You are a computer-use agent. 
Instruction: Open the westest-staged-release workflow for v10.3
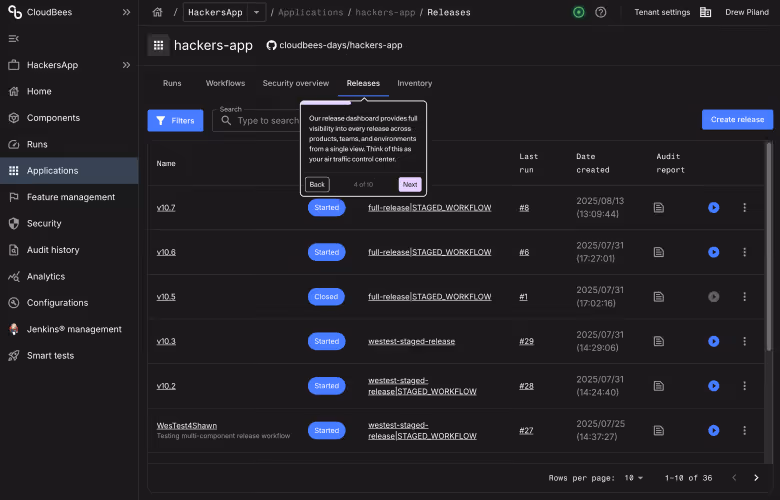pos(411,341)
